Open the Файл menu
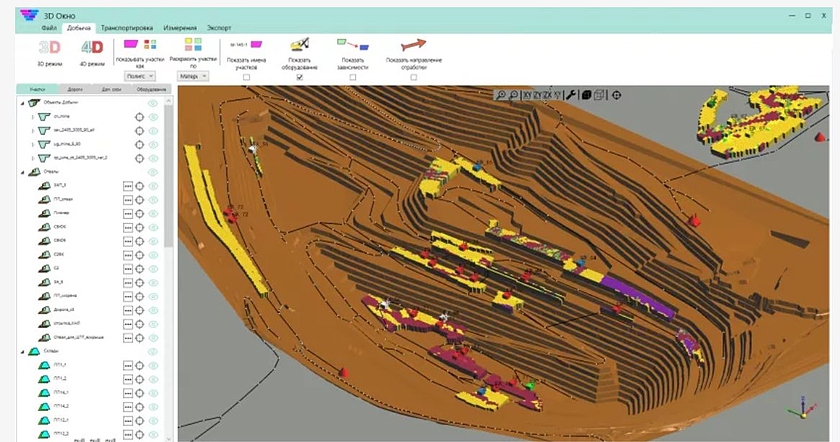 [49, 28]
